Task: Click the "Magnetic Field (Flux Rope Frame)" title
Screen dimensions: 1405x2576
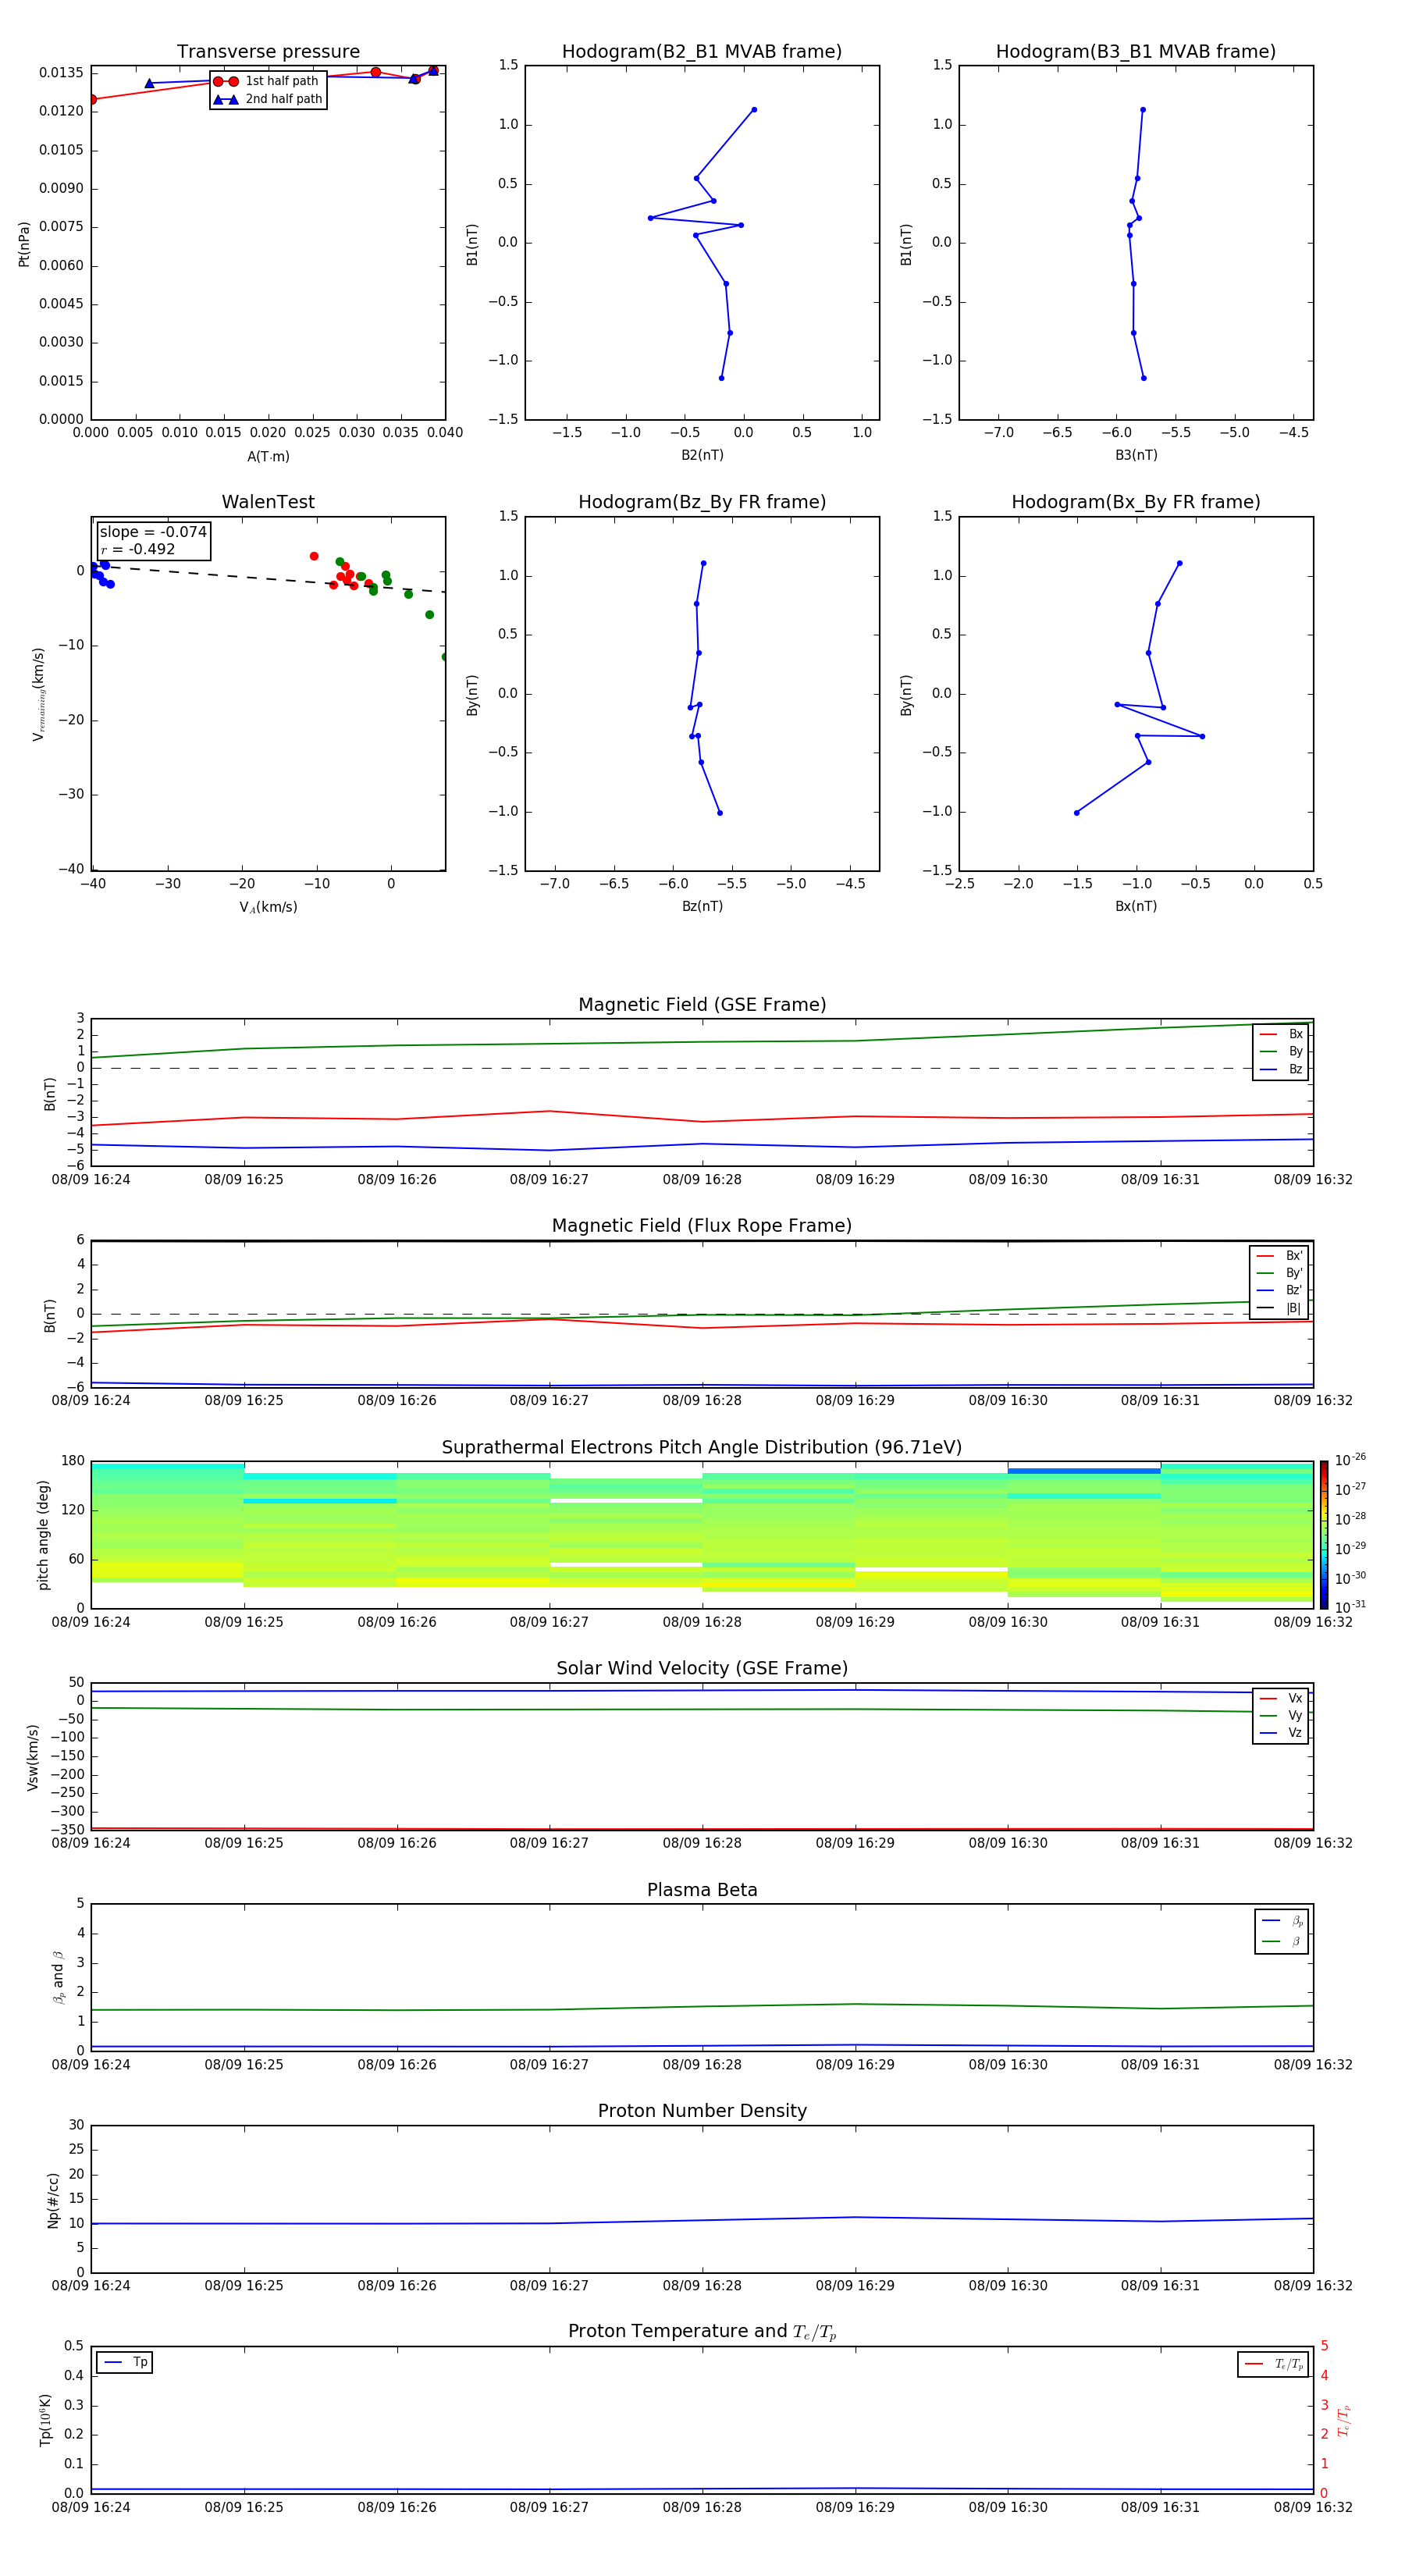Action: coord(702,1226)
